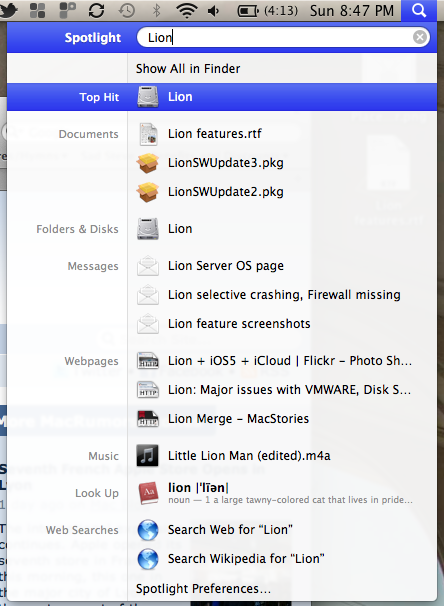
Task: Open the sync arrows menu bar icon
Action: click(96, 10)
